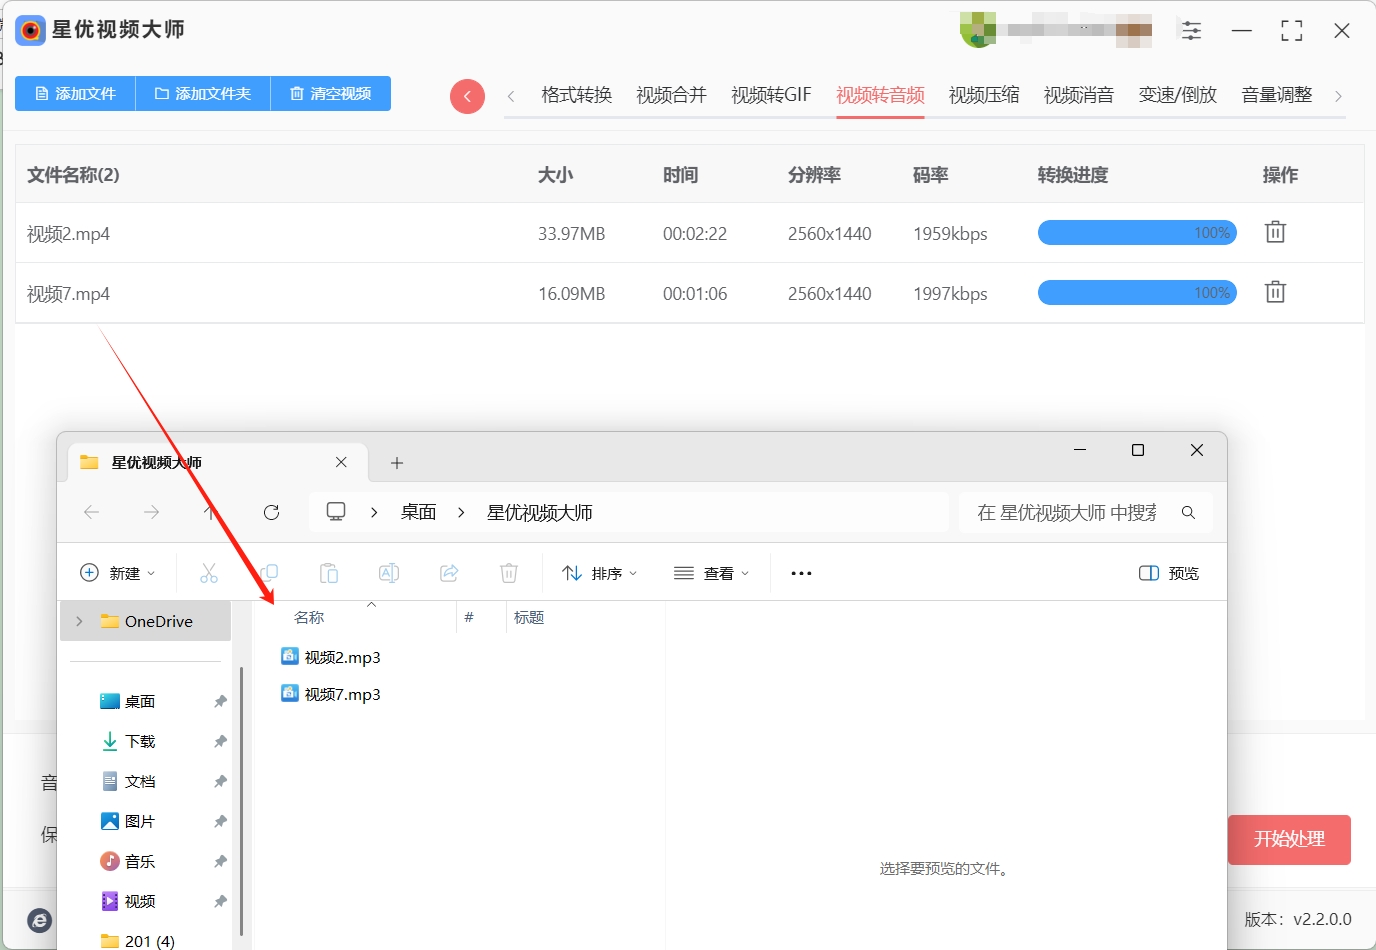
Task: Click the 开始处理 button
Action: pos(1289,839)
